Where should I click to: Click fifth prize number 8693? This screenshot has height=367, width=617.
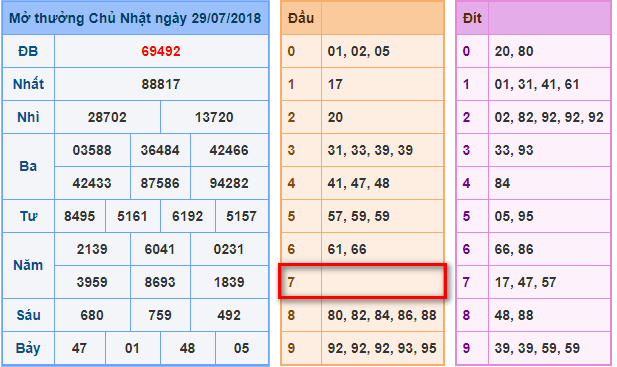(x=160, y=282)
